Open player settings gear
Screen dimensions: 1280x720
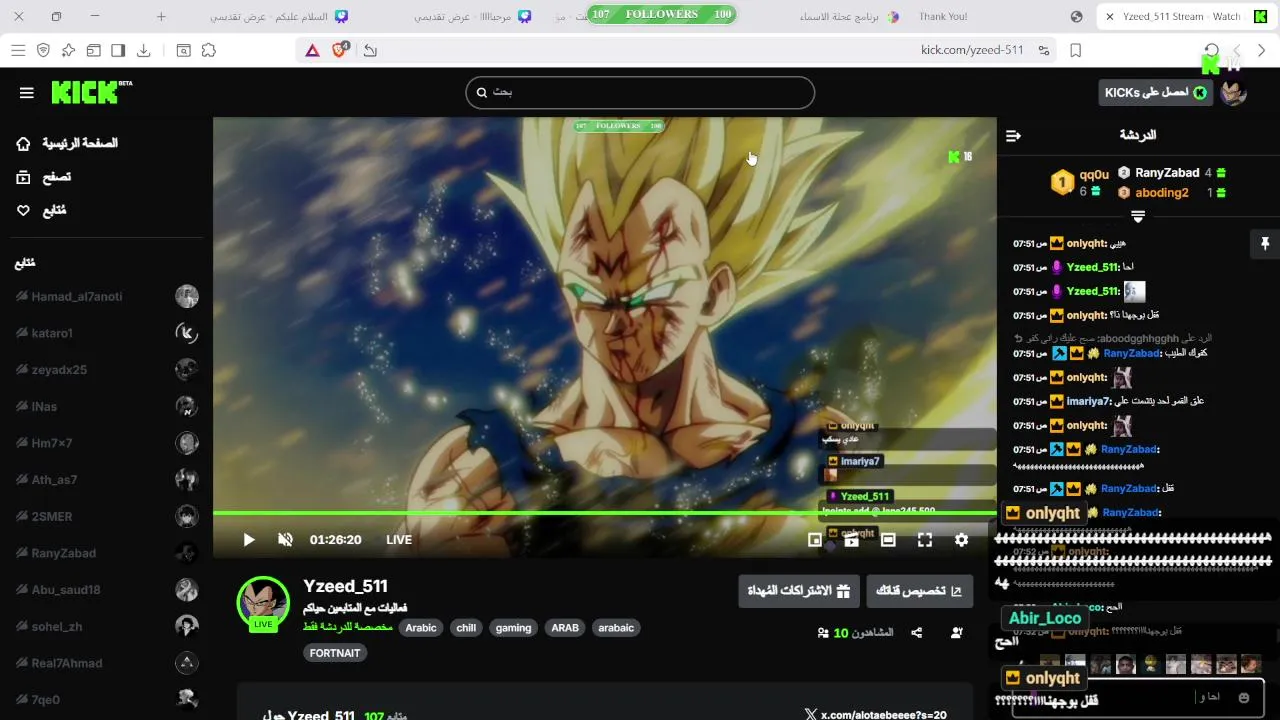click(961, 540)
